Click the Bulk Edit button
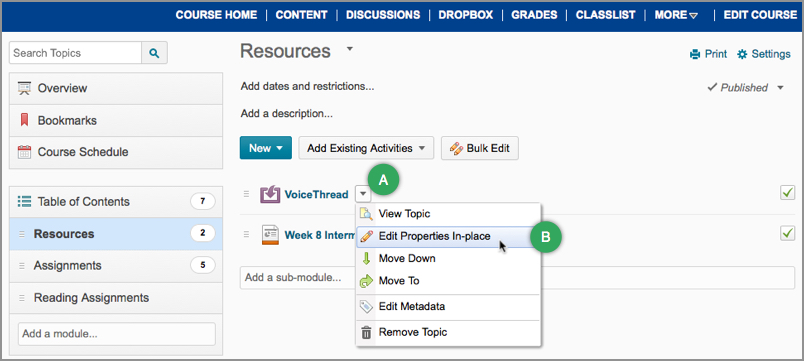The image size is (804, 361). point(480,148)
